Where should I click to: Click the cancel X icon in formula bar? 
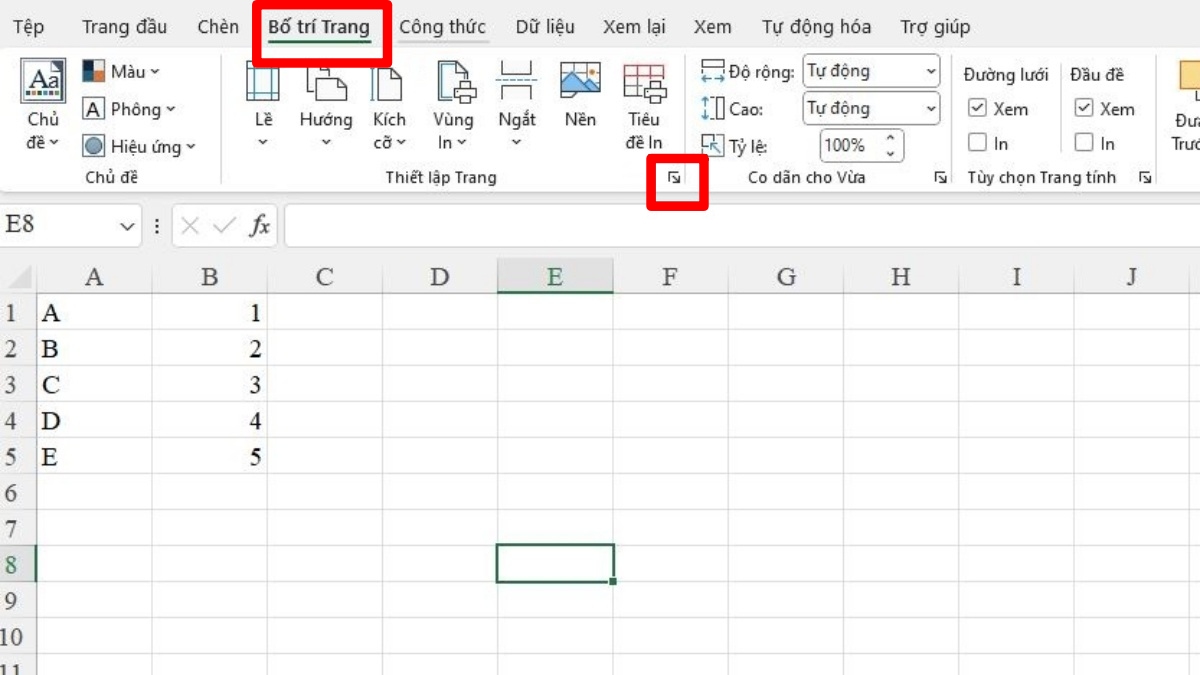190,226
